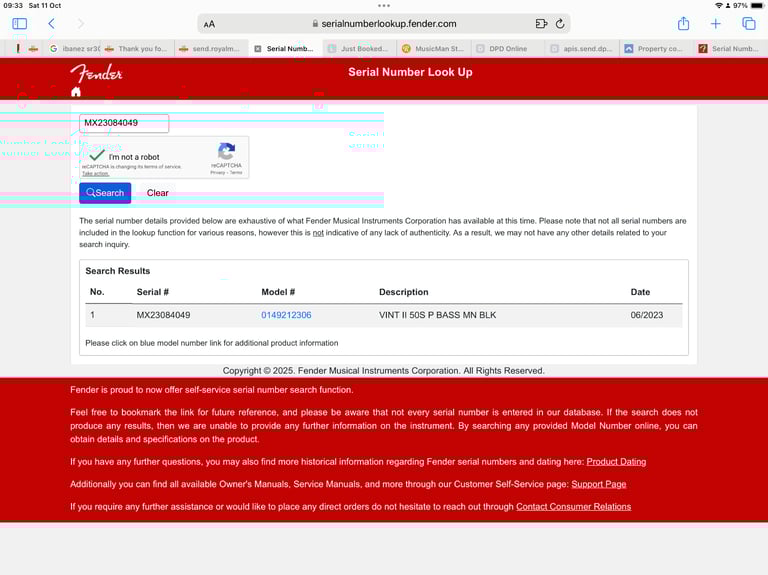Click the Fender home icon
The height and width of the screenshot is (575, 768).
(75, 92)
